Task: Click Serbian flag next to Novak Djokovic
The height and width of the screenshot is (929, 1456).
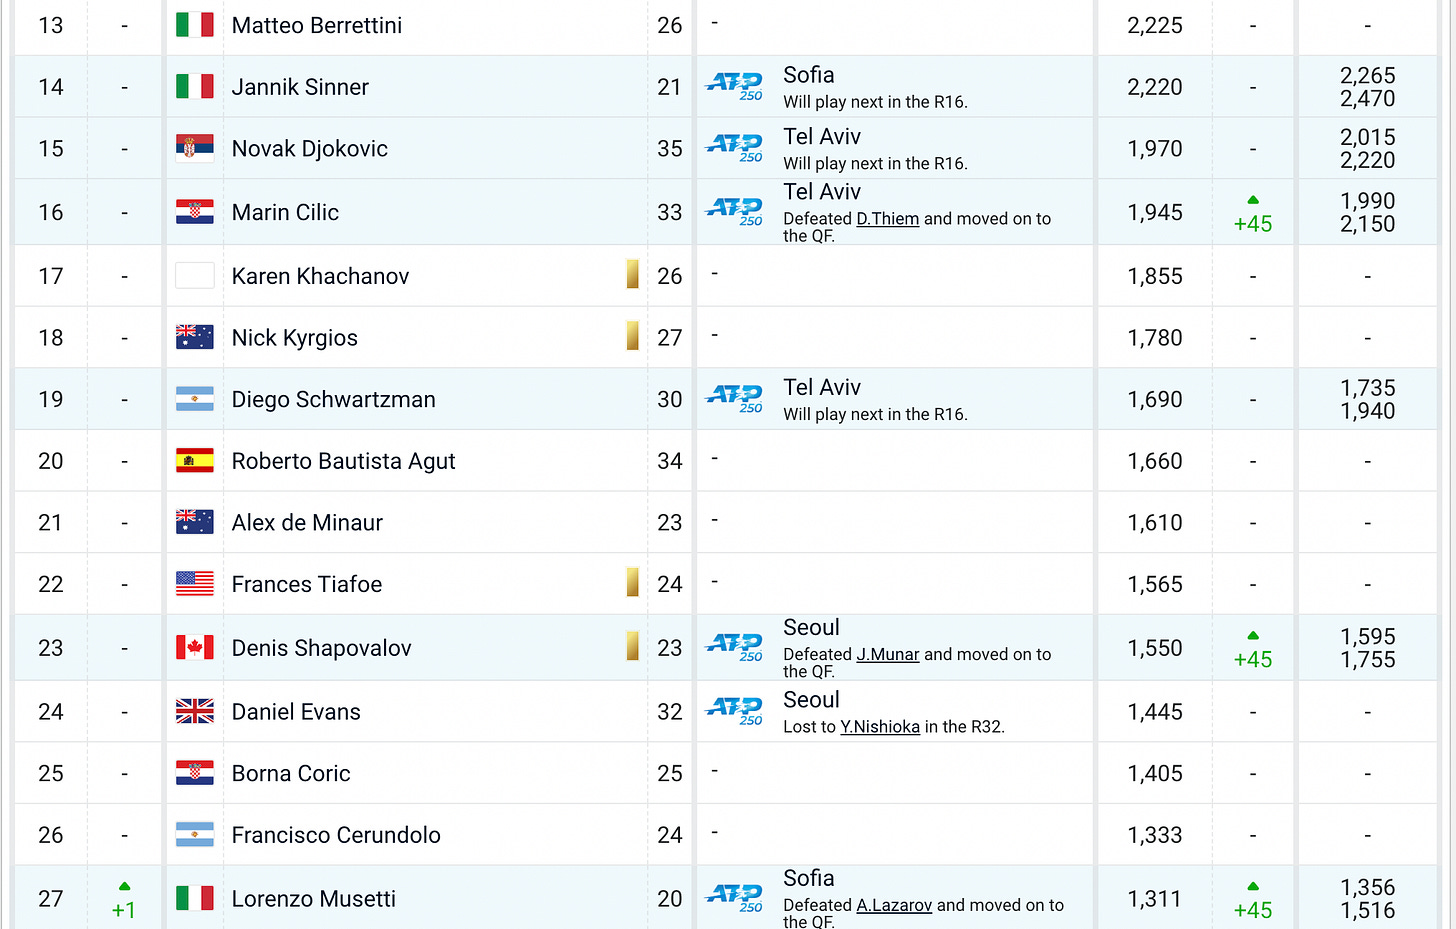Action: [x=194, y=148]
